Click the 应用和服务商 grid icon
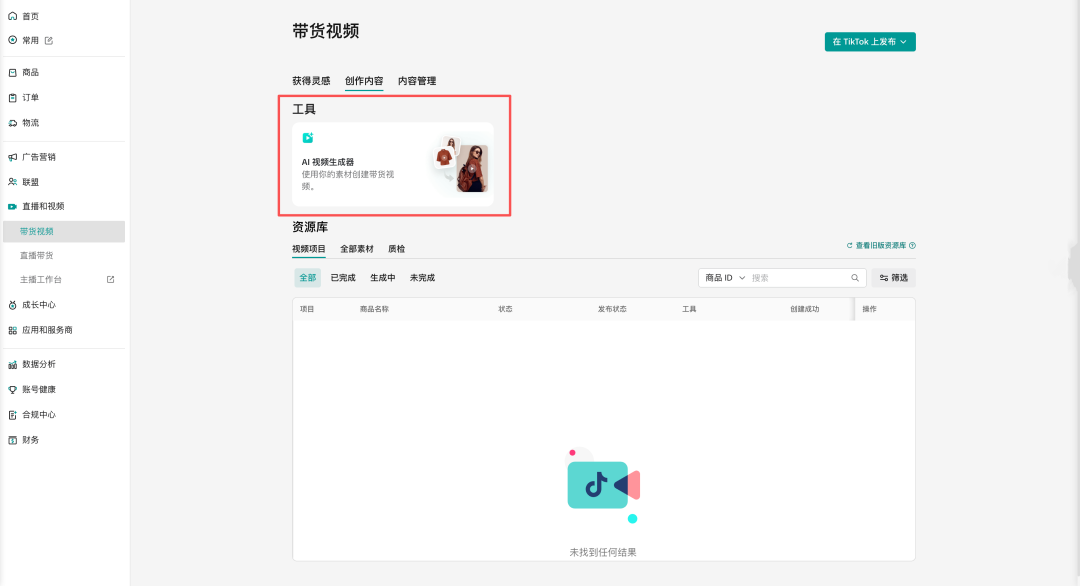 (12, 331)
